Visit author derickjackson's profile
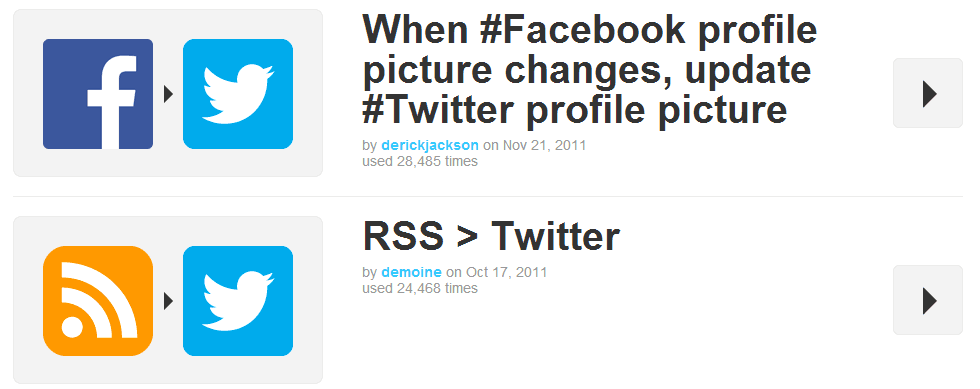This screenshot has width=980, height=389. (x=429, y=146)
